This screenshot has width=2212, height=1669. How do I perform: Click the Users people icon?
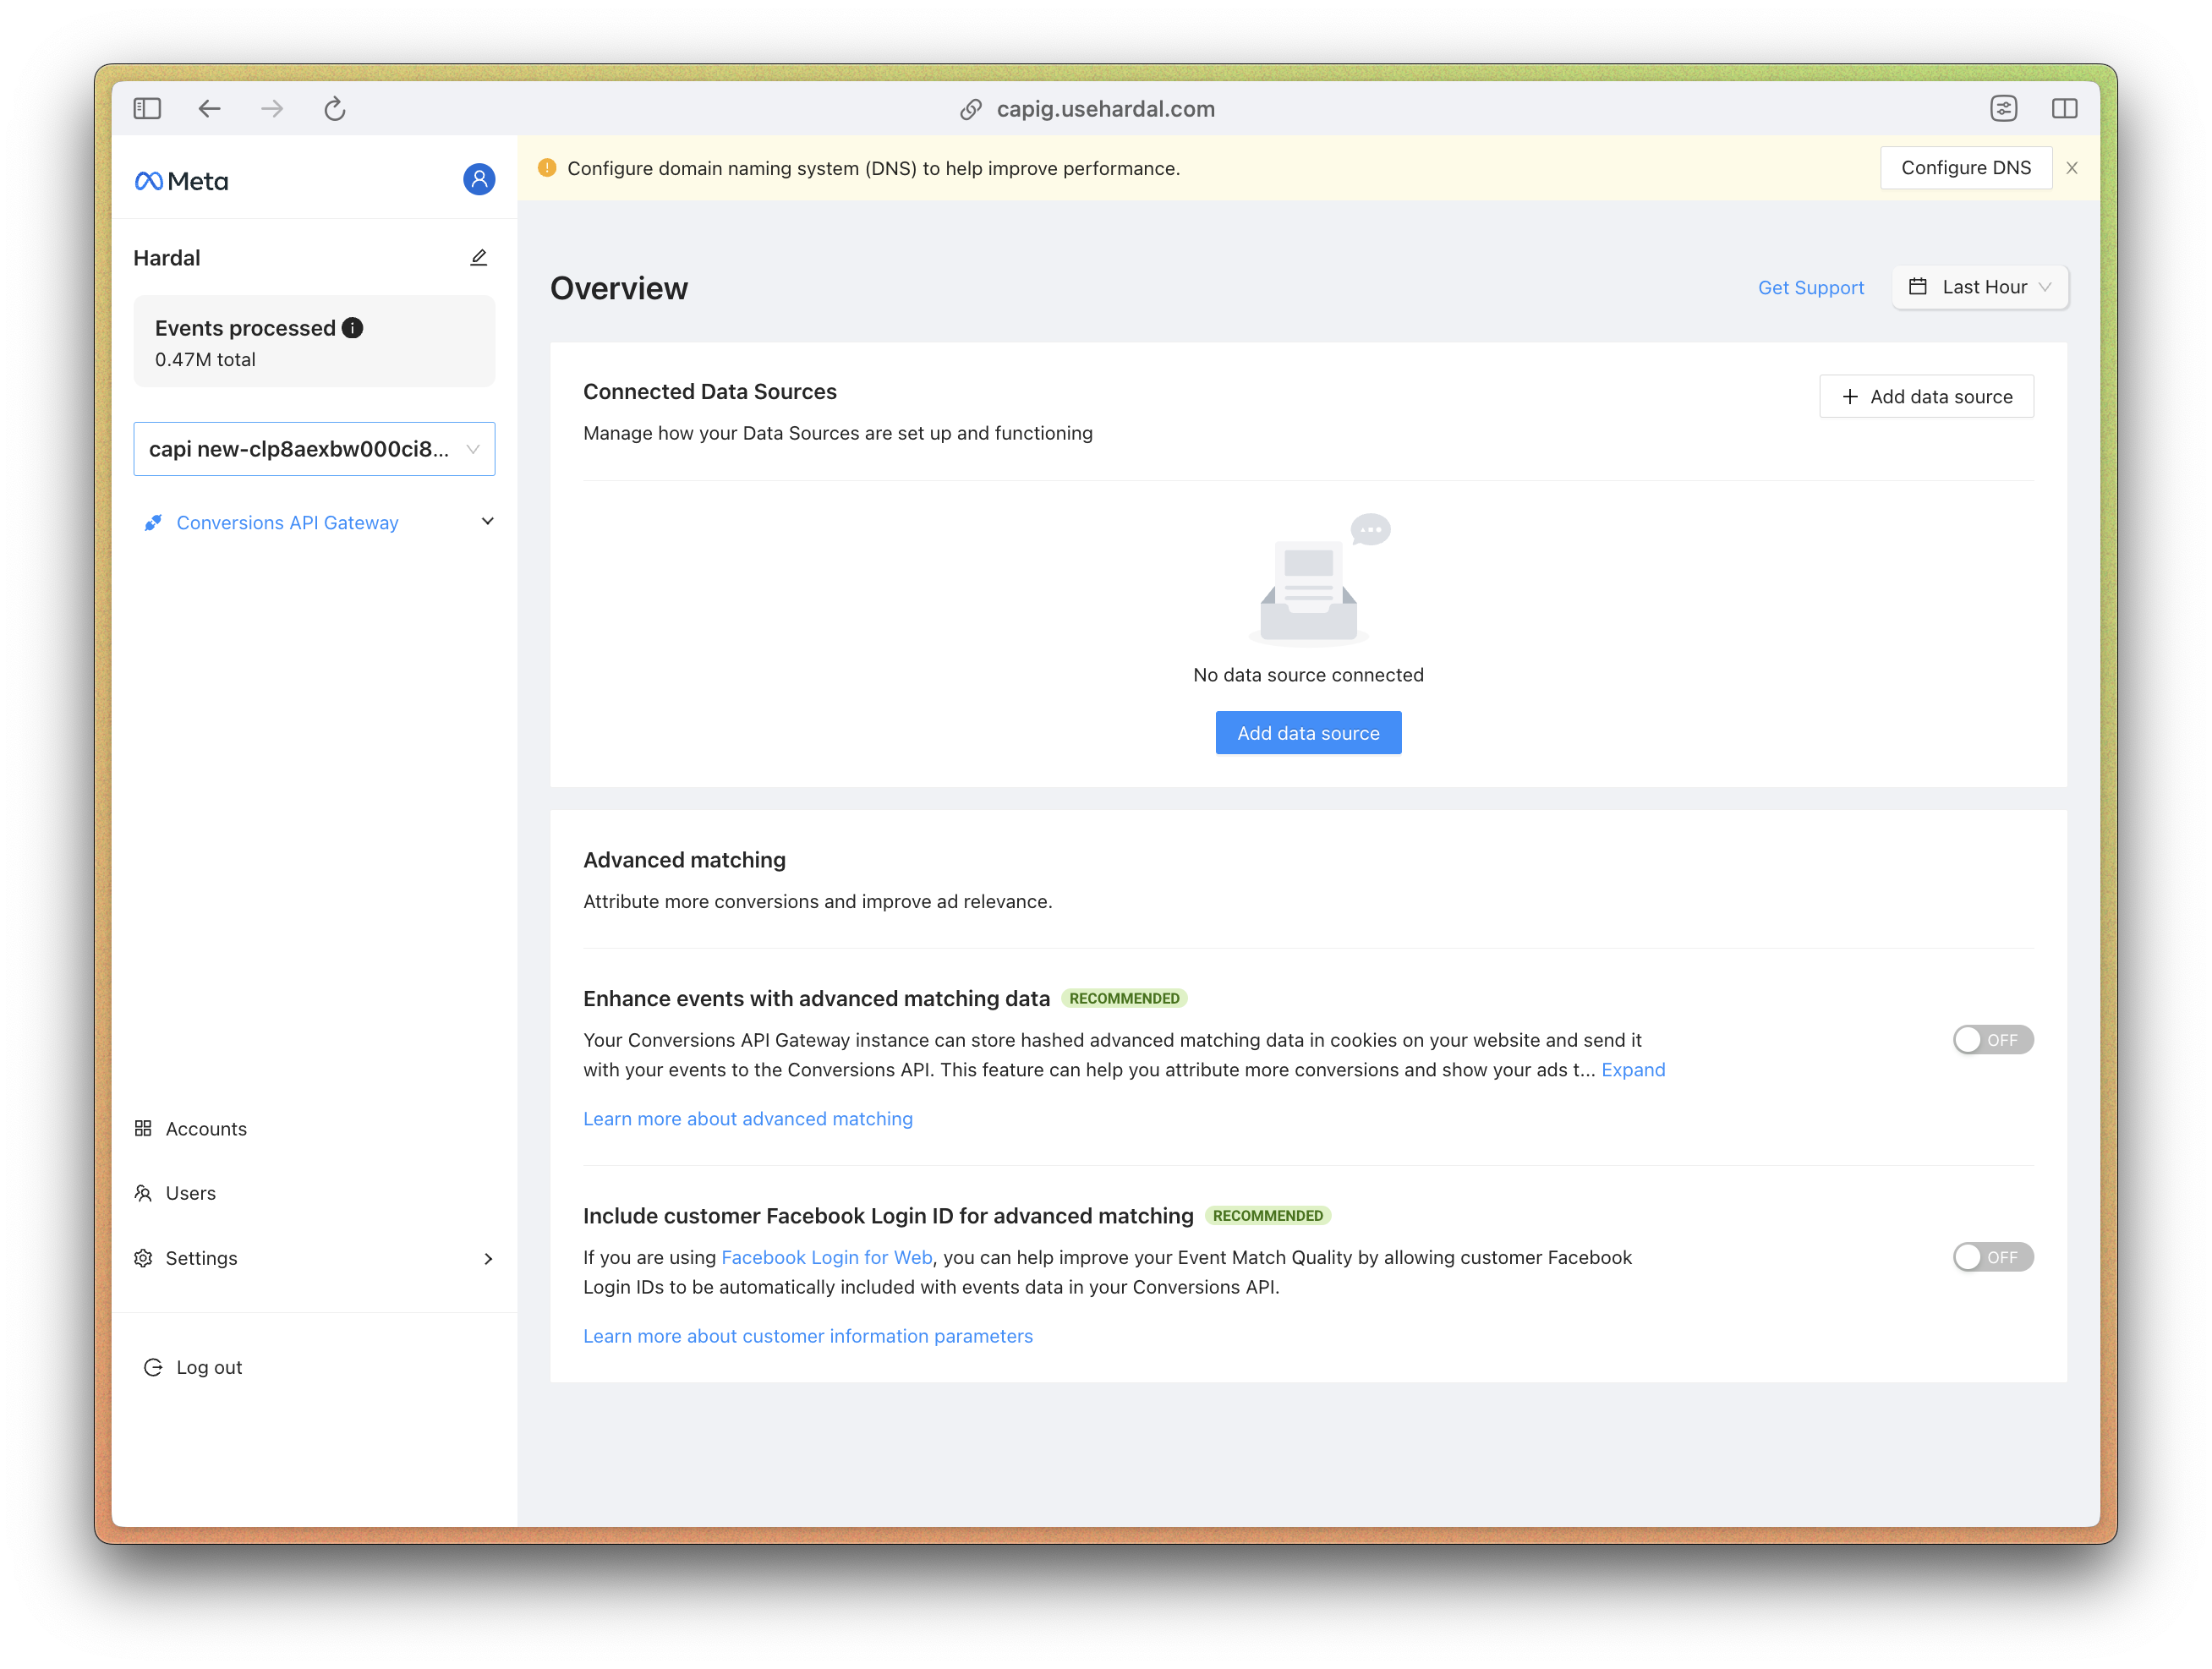(143, 1193)
